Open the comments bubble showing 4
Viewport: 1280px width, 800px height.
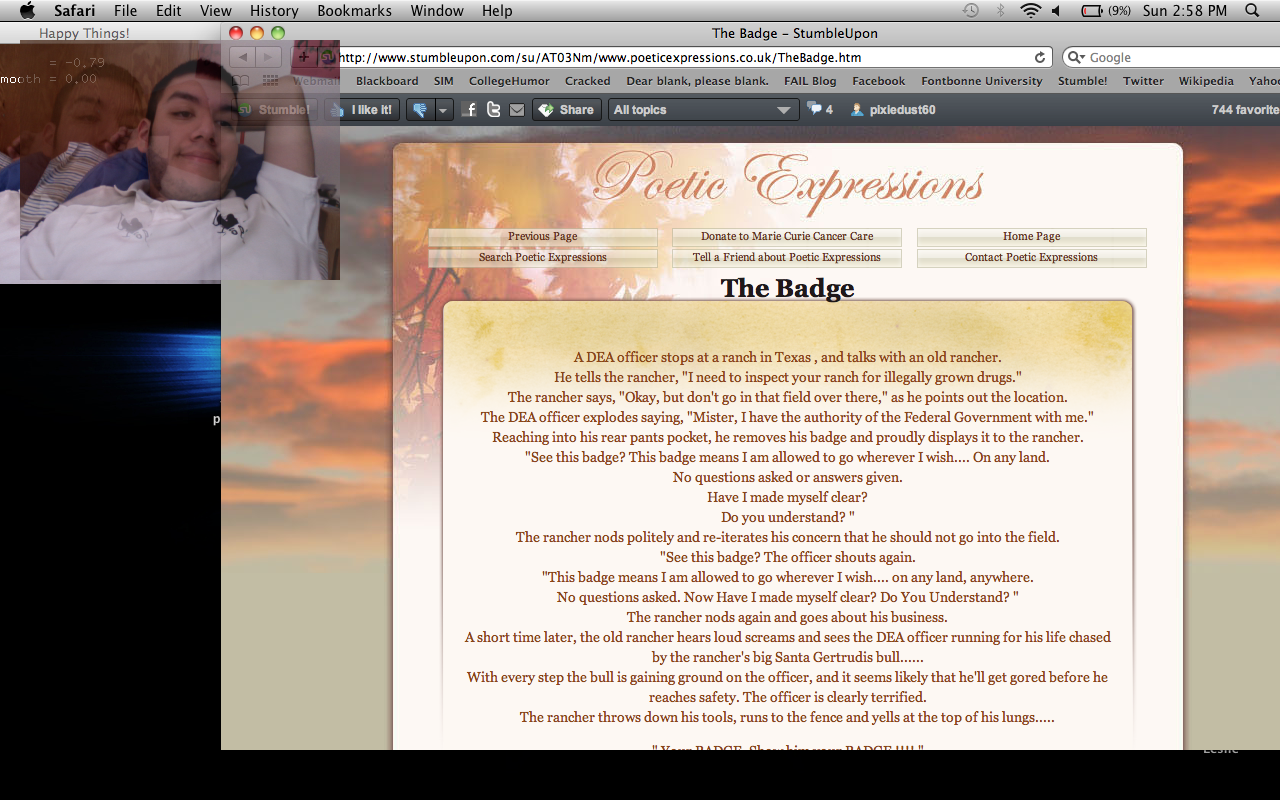click(x=820, y=109)
